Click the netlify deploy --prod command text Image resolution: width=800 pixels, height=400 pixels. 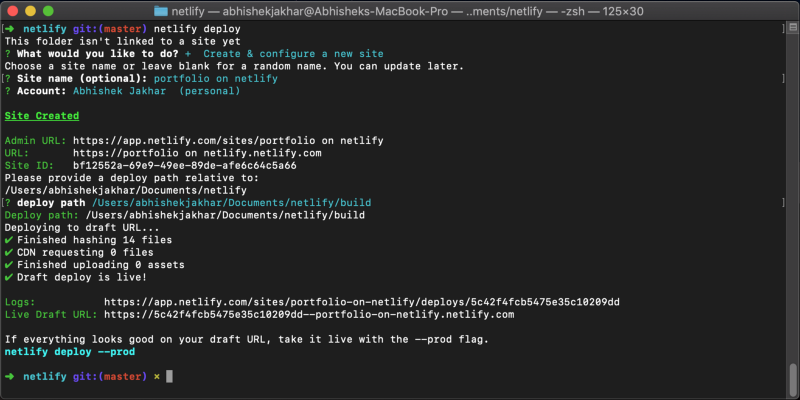click(69, 351)
